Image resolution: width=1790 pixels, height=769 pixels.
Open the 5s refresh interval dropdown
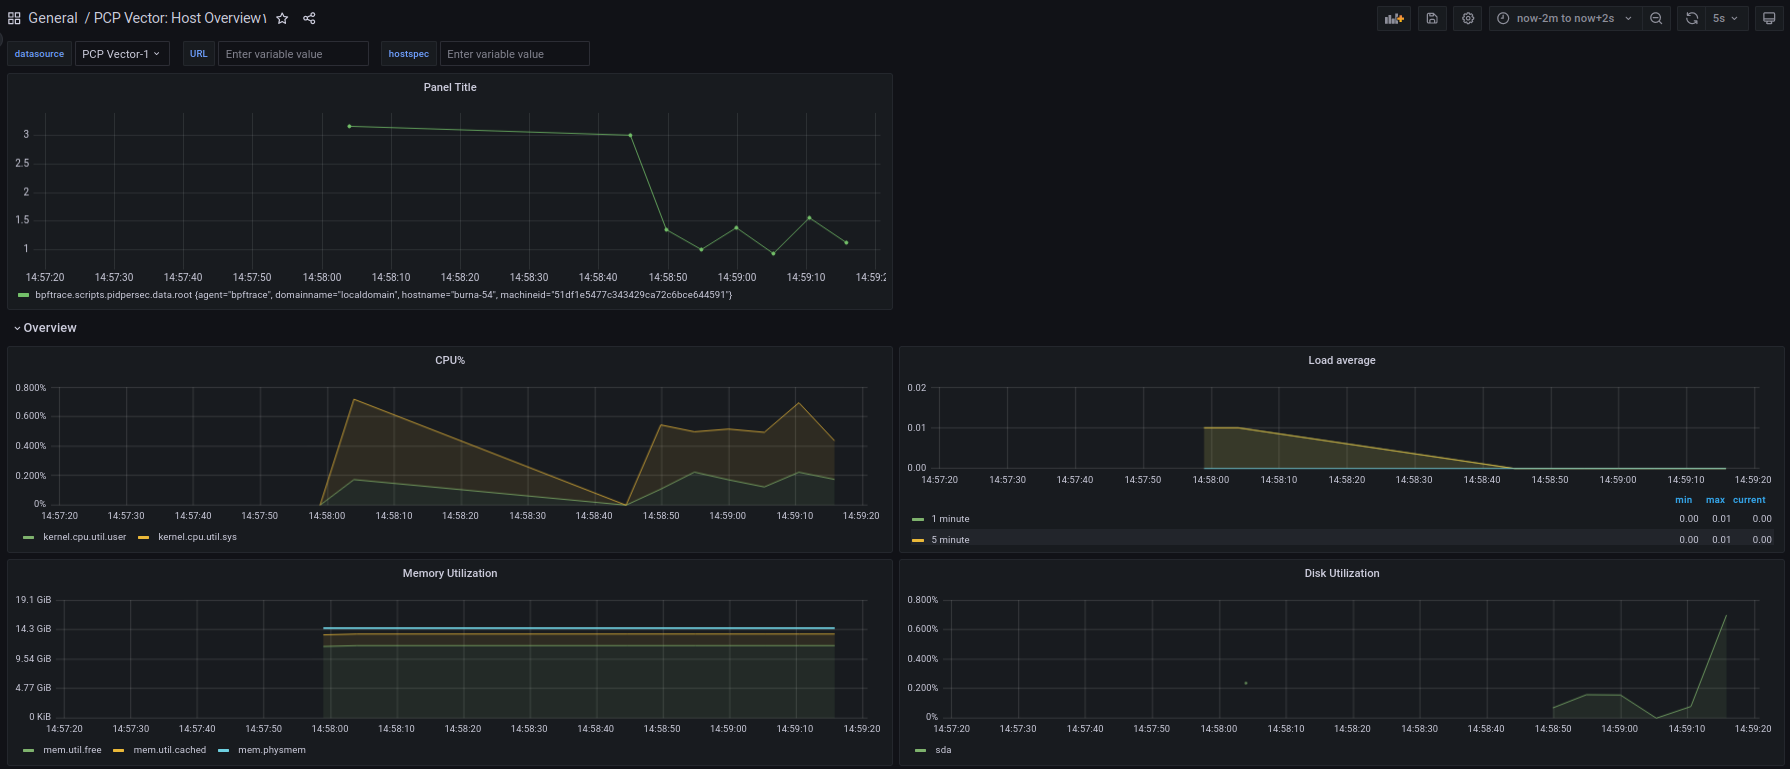pos(1725,18)
